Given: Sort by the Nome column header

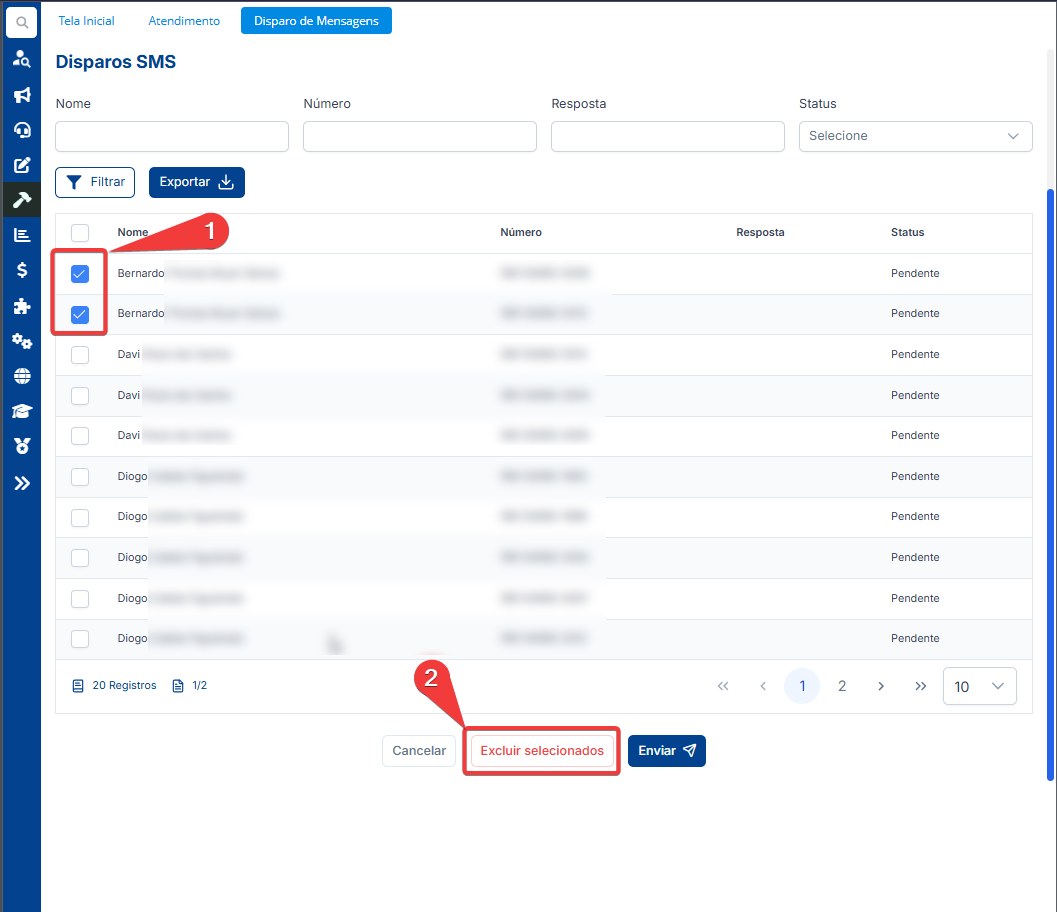Looking at the screenshot, I should click(133, 232).
